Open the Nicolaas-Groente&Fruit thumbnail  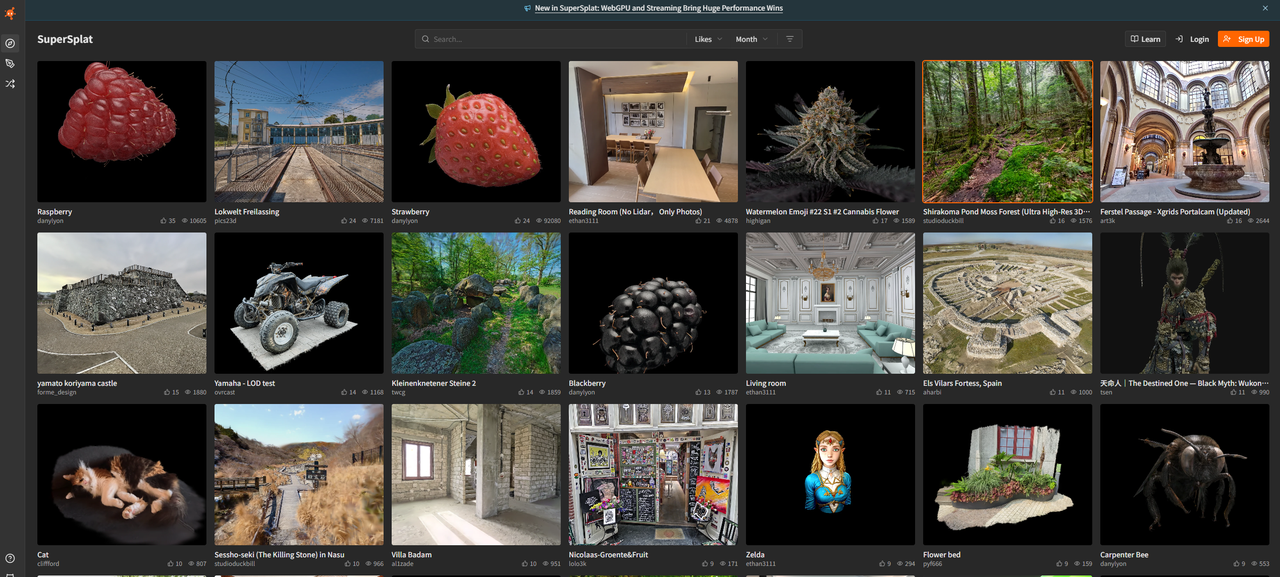[653, 475]
